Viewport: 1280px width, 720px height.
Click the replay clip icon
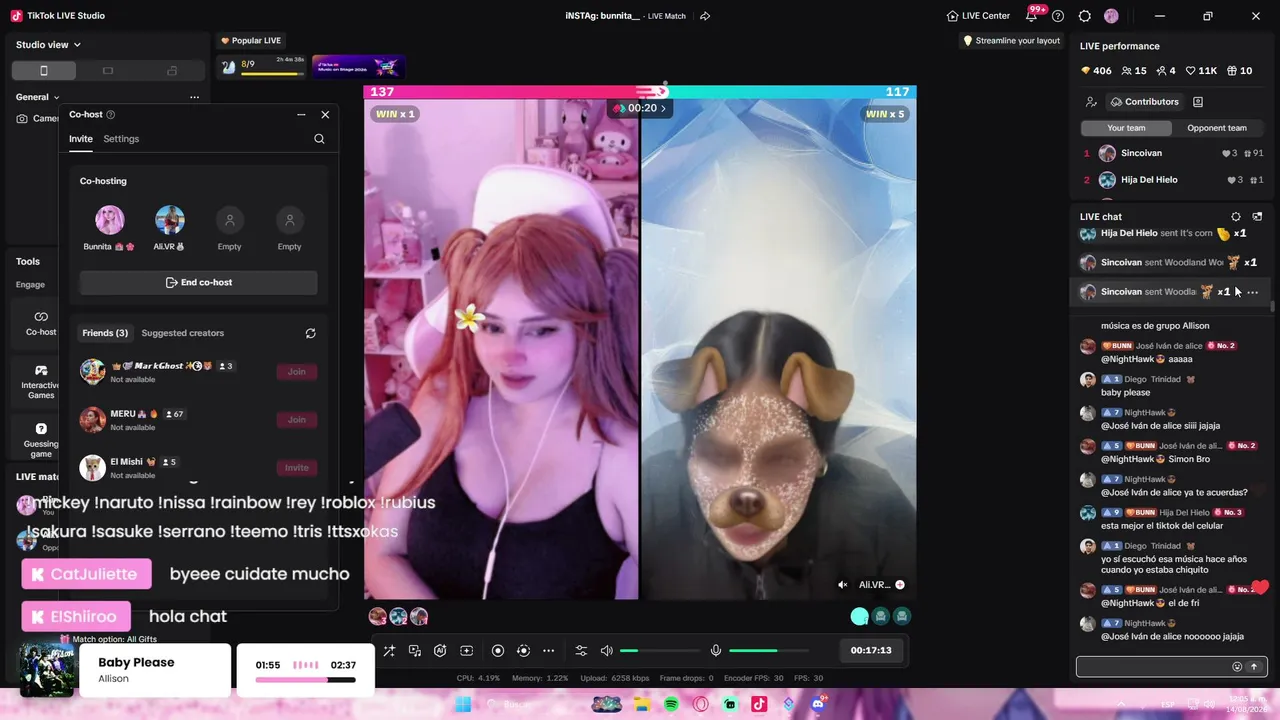pos(523,651)
